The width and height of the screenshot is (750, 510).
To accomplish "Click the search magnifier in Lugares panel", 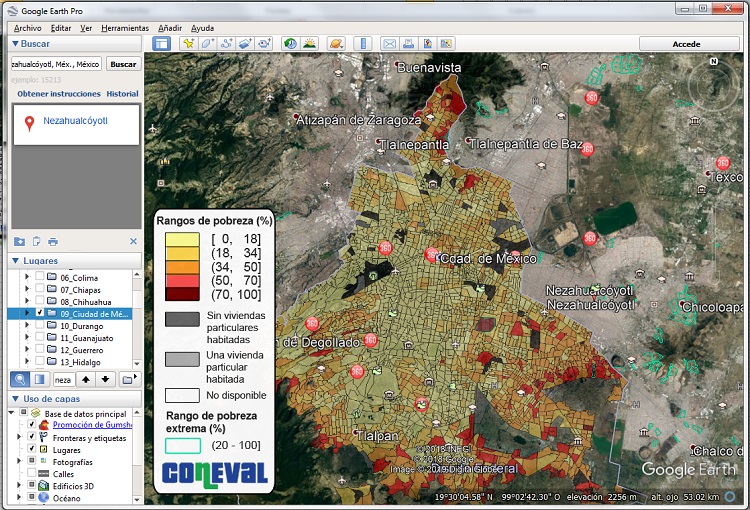I will click(x=20, y=379).
